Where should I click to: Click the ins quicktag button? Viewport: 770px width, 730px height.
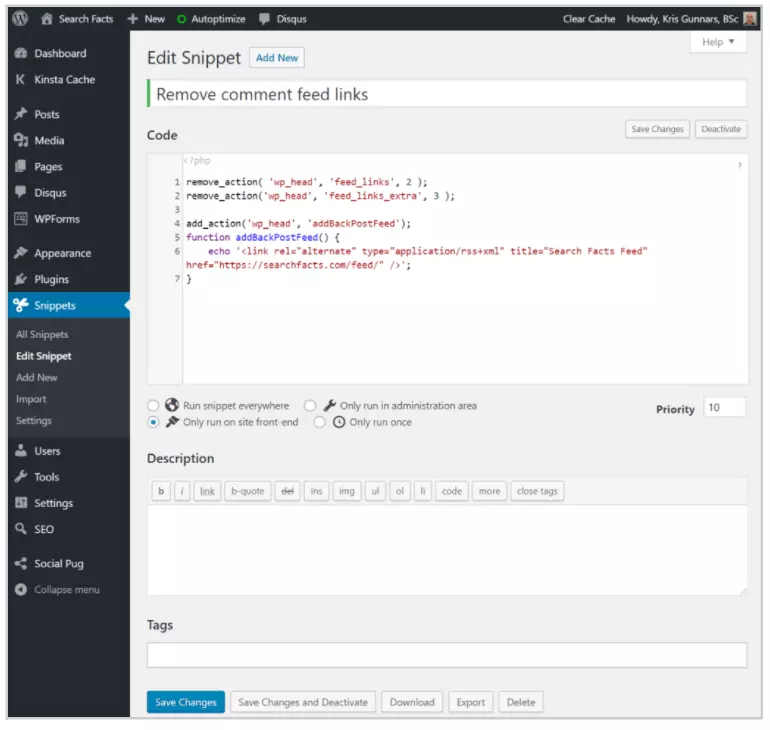316,491
